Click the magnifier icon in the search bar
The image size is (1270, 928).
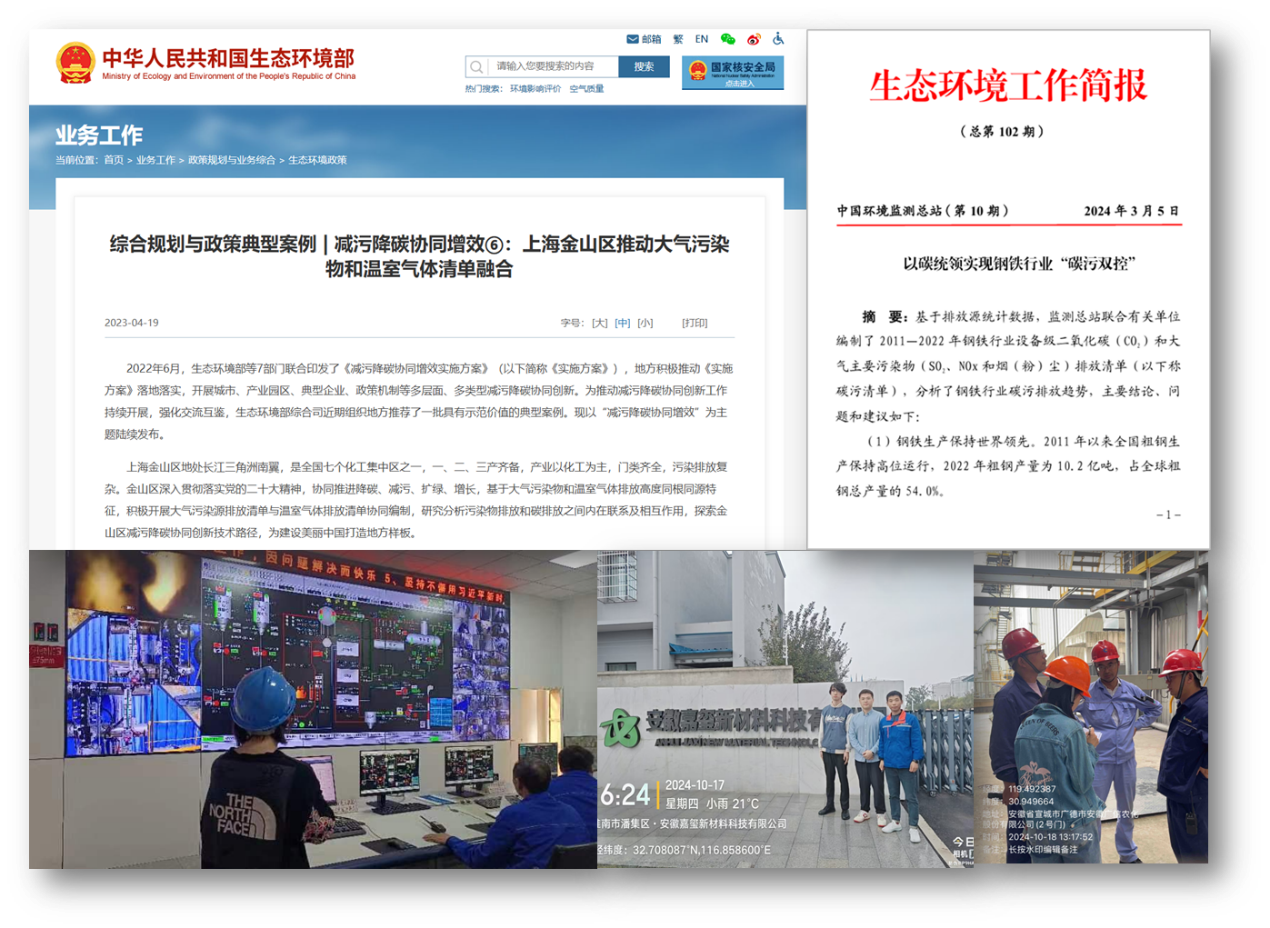tap(476, 66)
